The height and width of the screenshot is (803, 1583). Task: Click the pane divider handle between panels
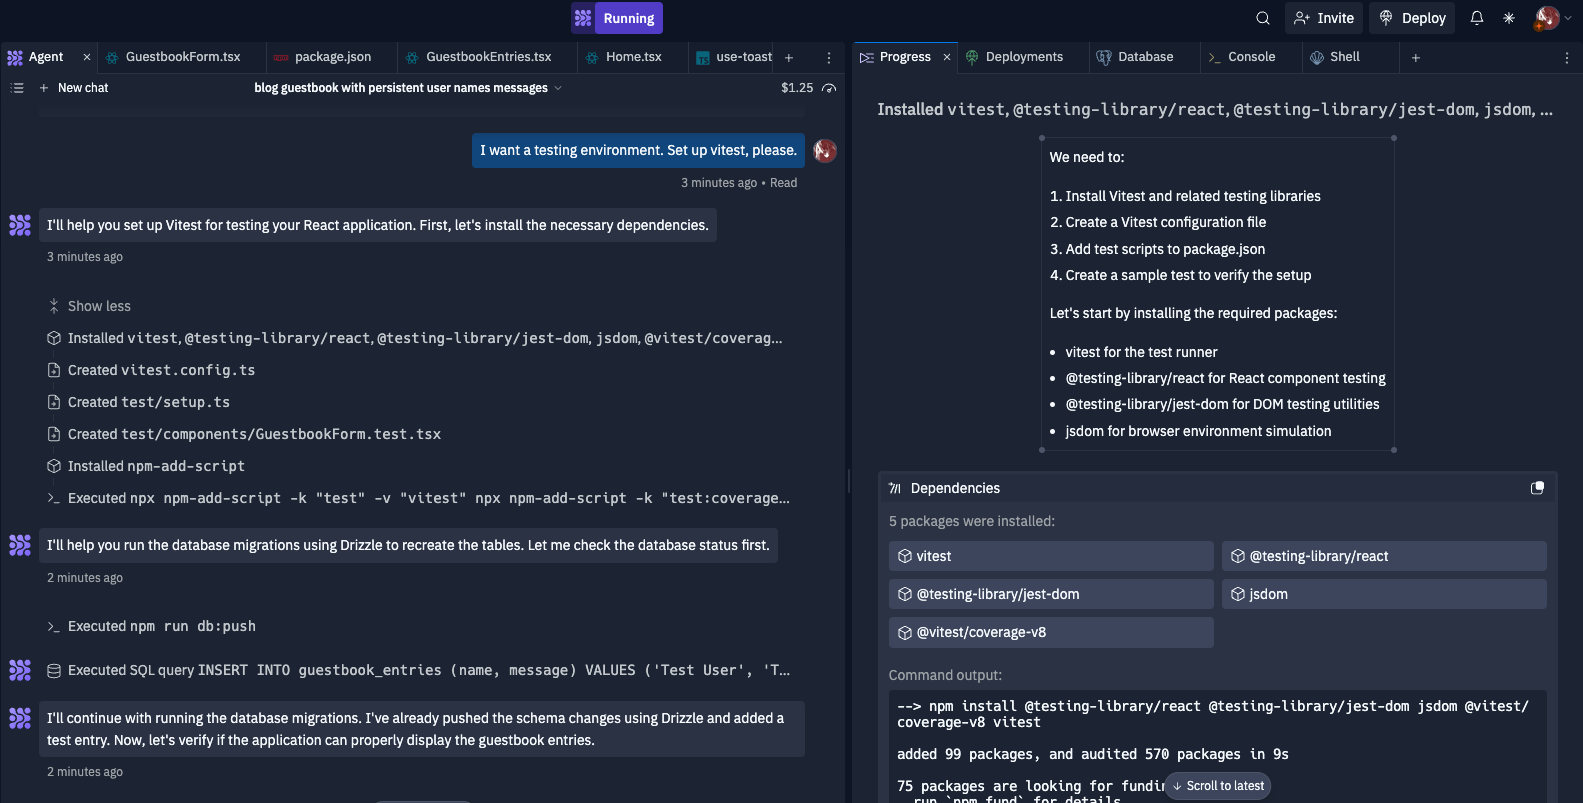pos(849,481)
